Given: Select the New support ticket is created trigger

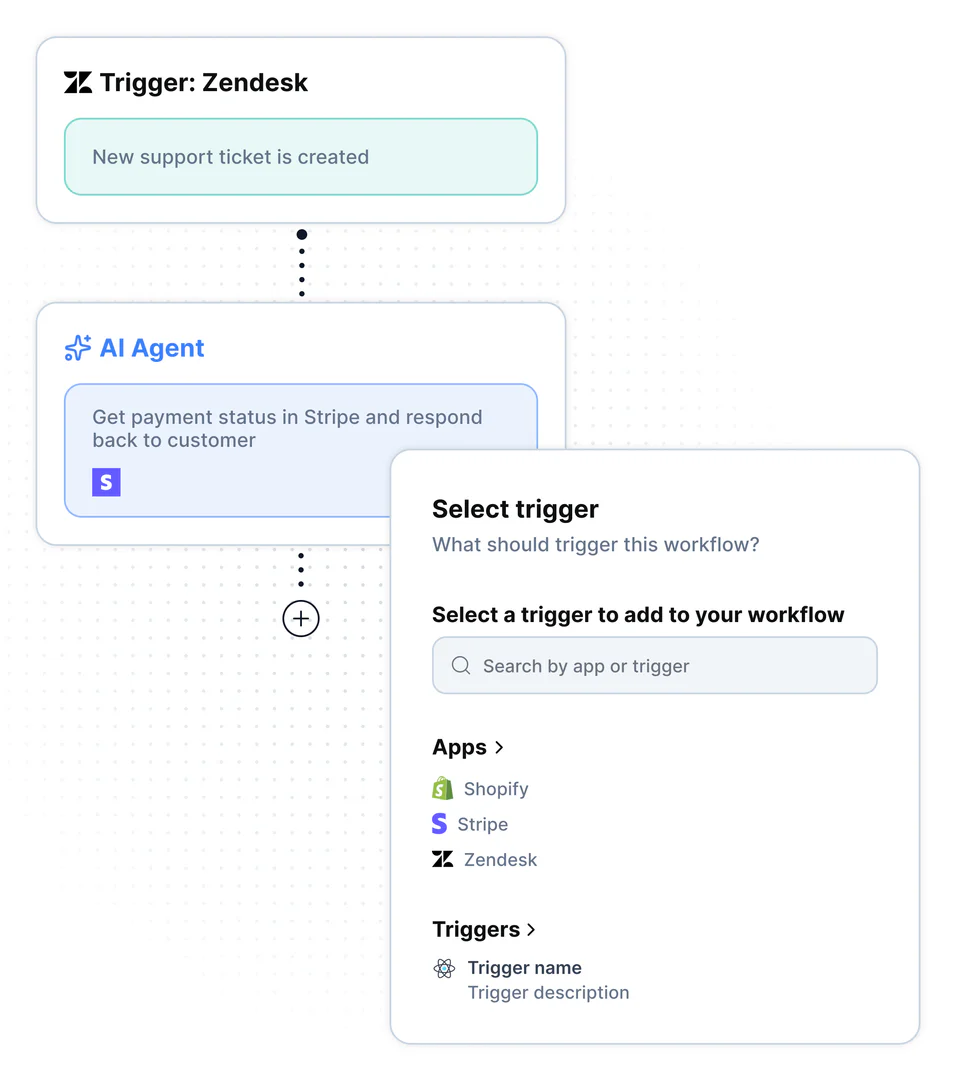Looking at the screenshot, I should [300, 156].
